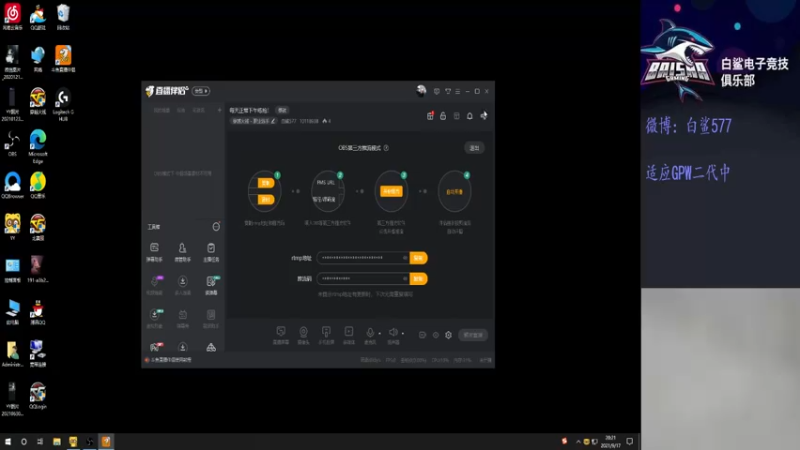Click the message icon next to the avatar
Viewport: 800px width, 450px height.
tap(437, 91)
